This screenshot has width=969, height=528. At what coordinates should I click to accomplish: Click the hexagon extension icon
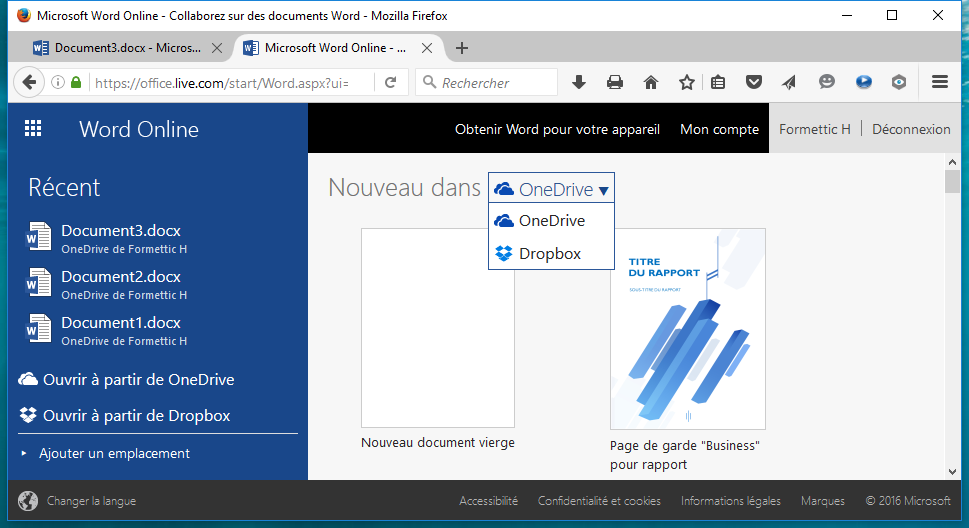pyautogui.click(x=899, y=82)
